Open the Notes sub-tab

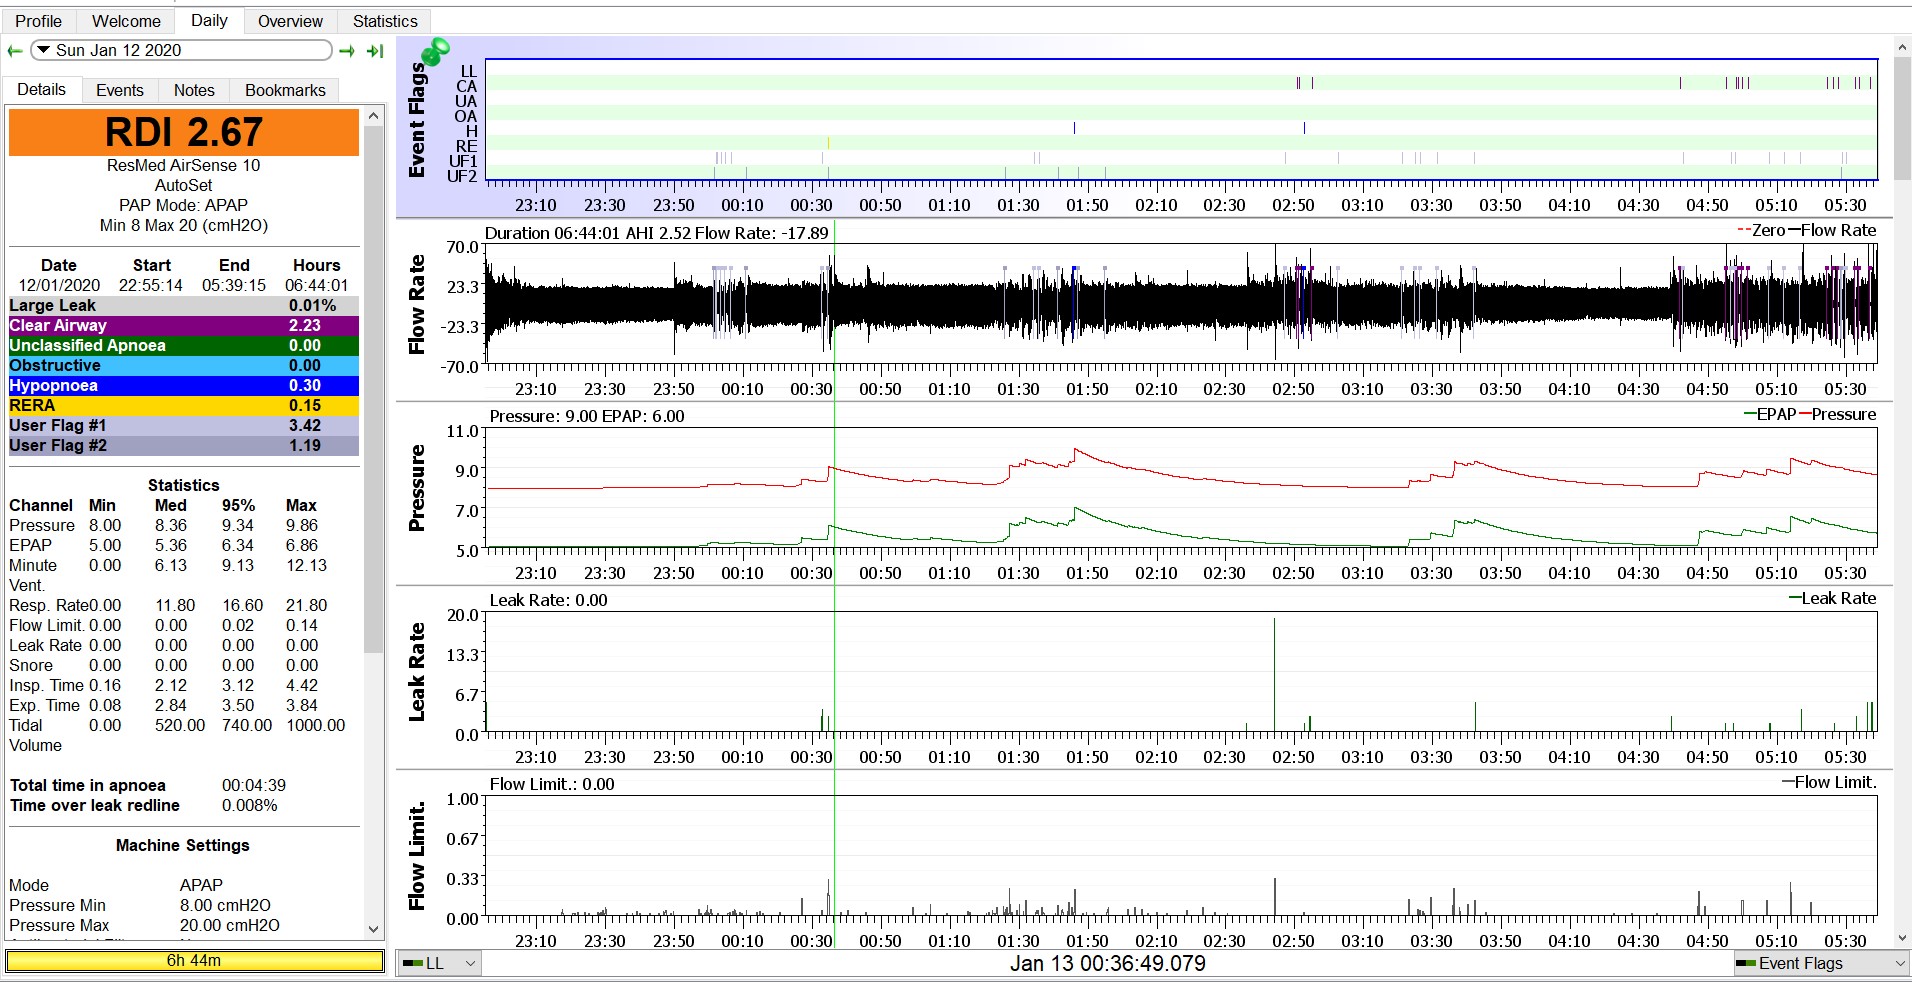point(194,90)
